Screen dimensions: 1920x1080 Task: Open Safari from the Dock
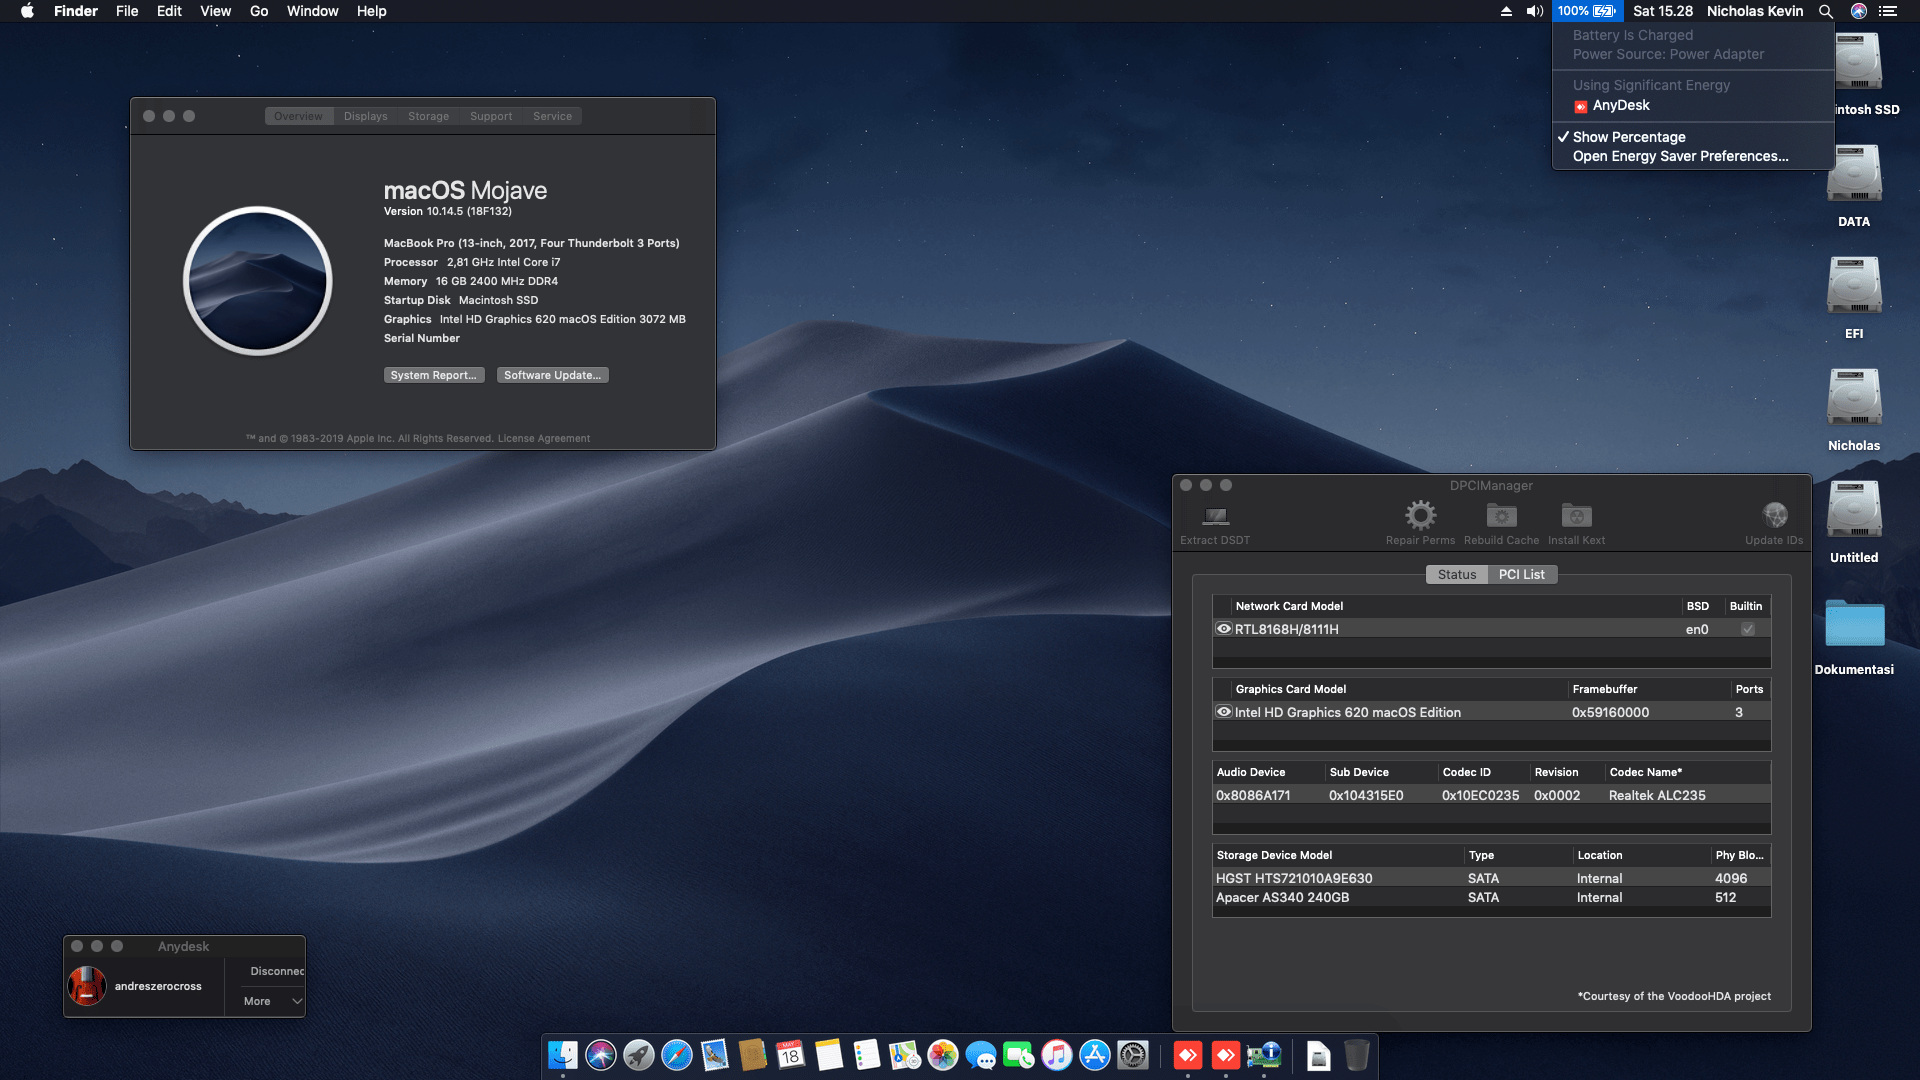coord(676,1056)
